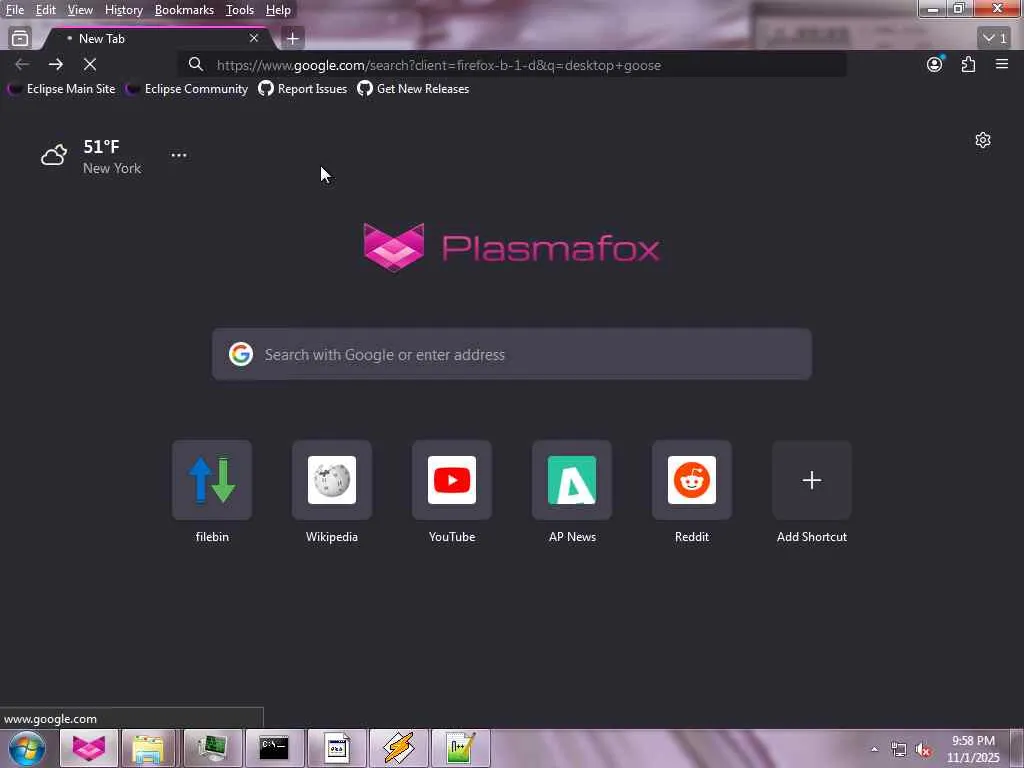Image resolution: width=1024 pixels, height=768 pixels.
Task: Open the Edit menu
Action: click(x=45, y=10)
